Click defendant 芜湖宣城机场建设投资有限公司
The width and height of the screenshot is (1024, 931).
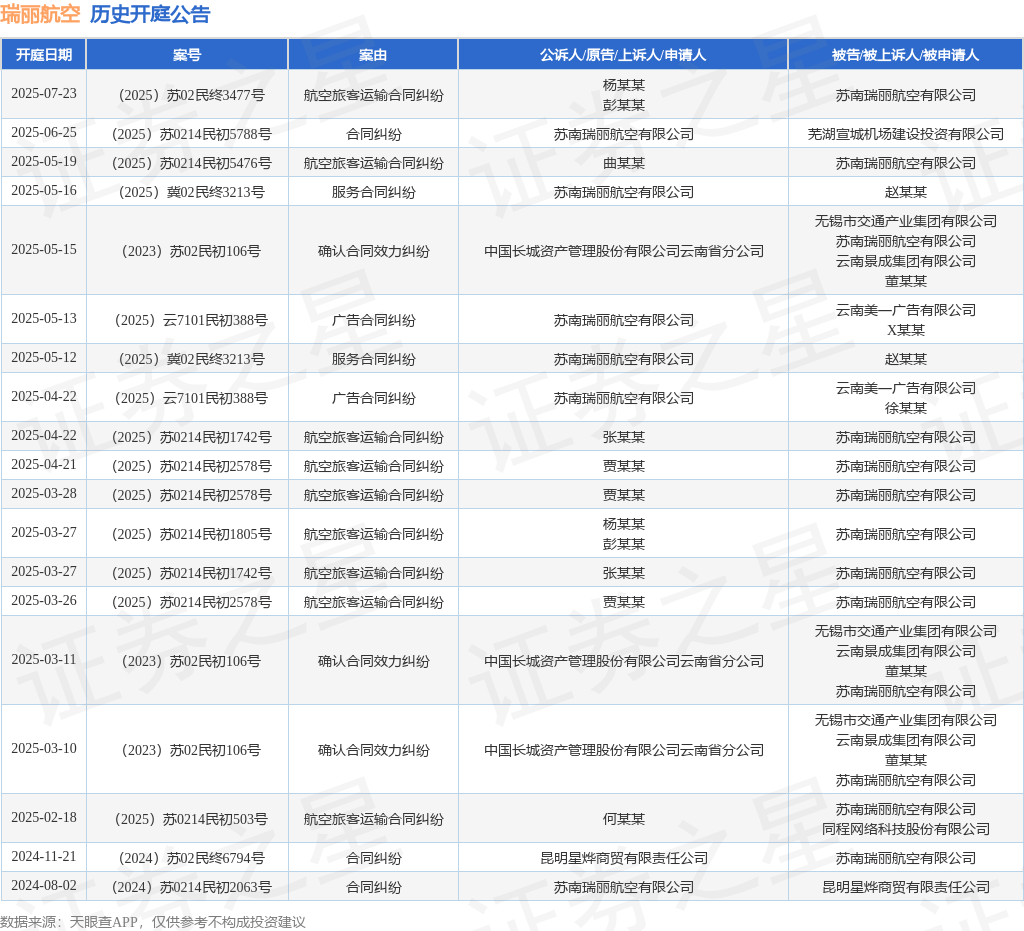(905, 134)
